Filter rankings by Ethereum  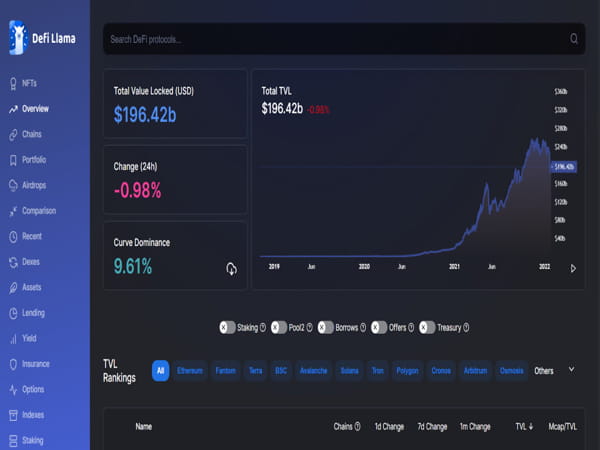coord(190,371)
